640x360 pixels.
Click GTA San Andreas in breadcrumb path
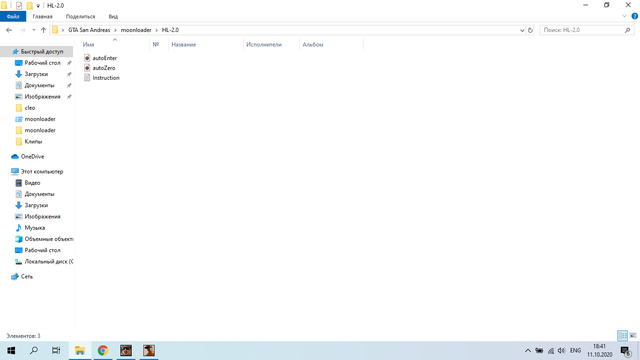point(89,30)
